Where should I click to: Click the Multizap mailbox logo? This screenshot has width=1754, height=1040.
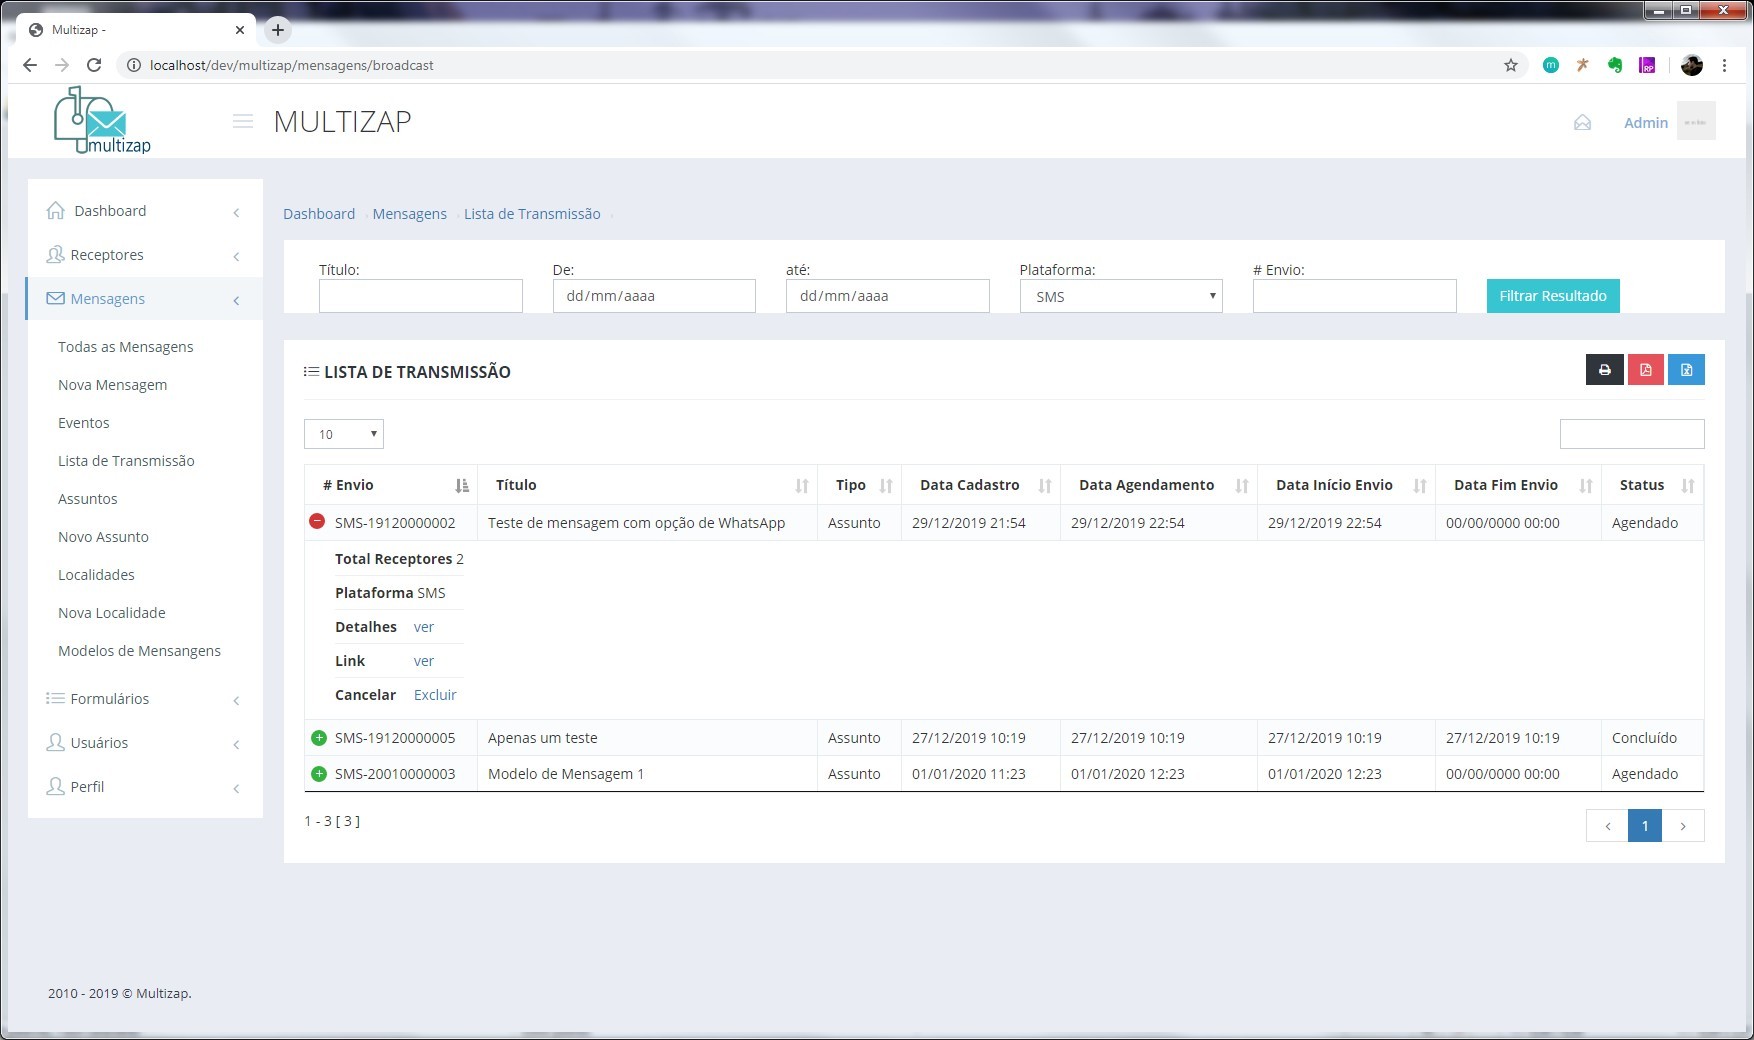click(102, 120)
